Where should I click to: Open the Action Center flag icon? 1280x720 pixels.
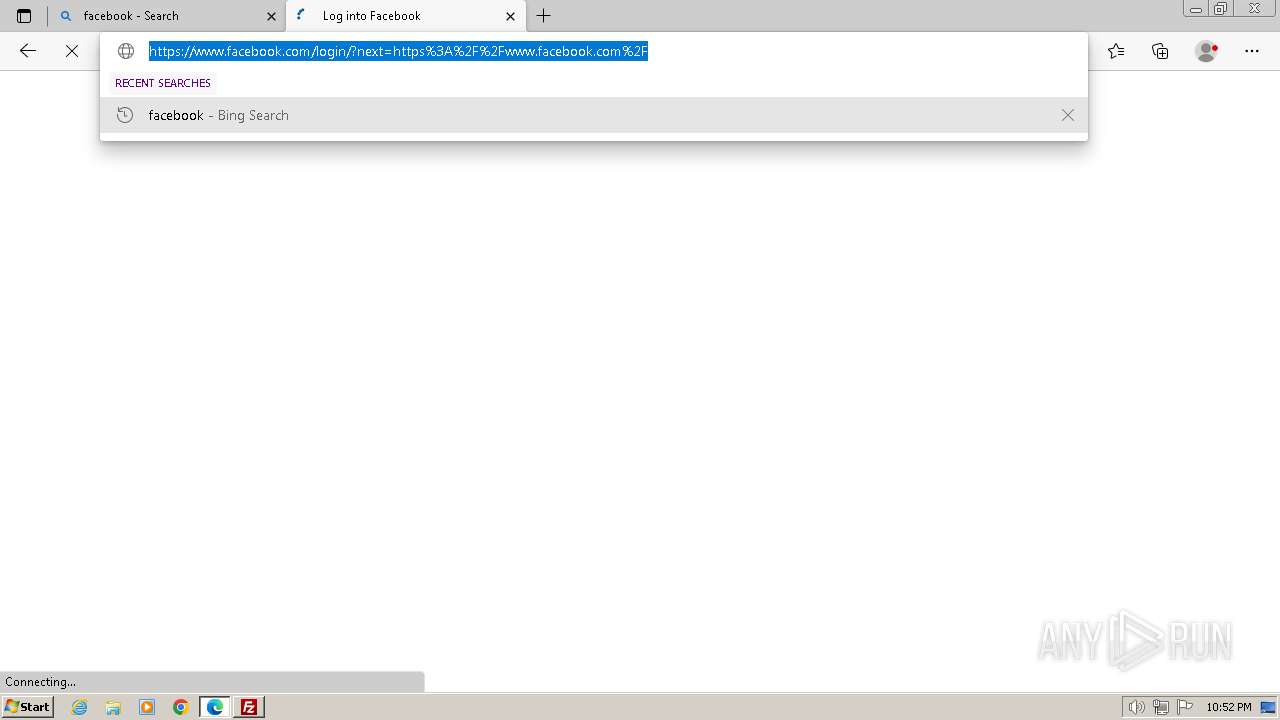point(1185,707)
